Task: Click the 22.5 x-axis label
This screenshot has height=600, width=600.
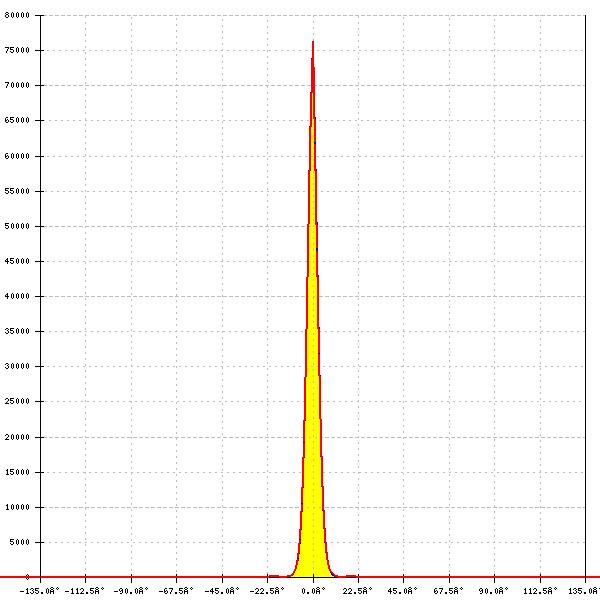Action: coord(357,591)
